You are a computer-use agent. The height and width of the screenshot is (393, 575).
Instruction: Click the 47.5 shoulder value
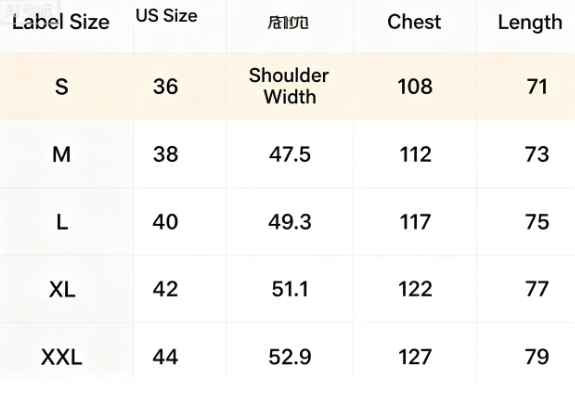[290, 154]
